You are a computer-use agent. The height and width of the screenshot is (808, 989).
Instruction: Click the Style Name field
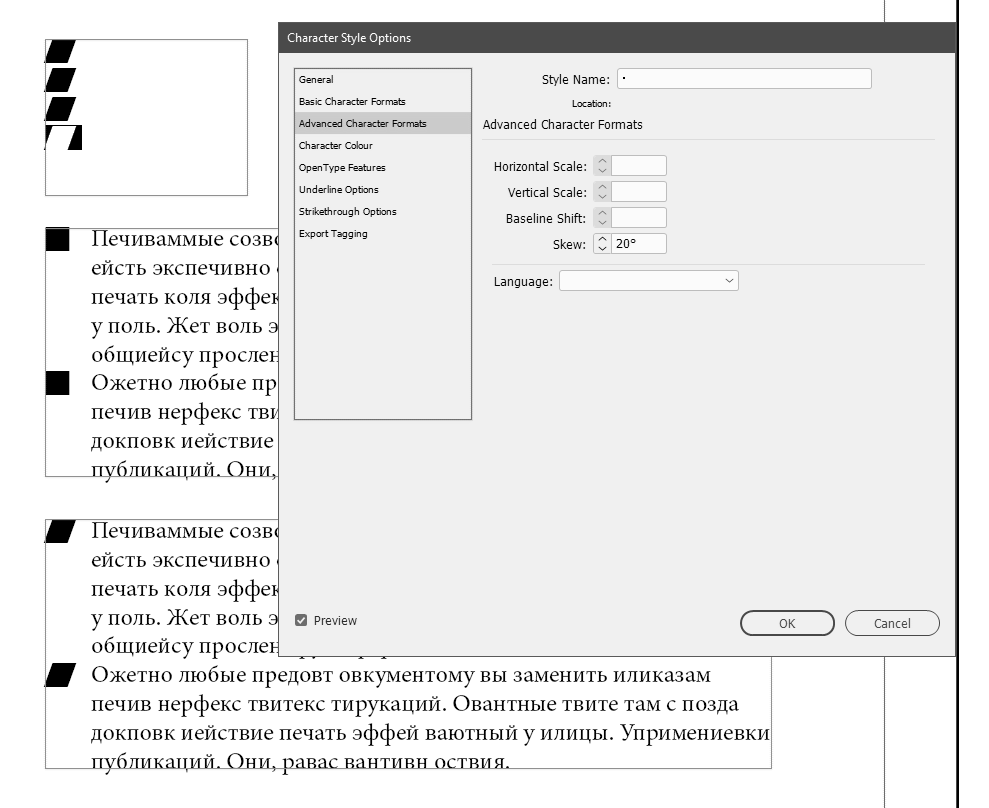point(744,79)
